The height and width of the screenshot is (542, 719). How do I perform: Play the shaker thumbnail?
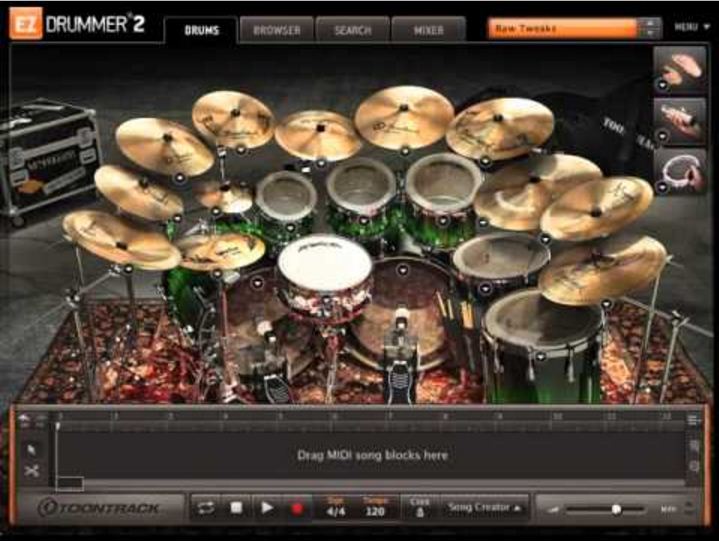[x=680, y=119]
